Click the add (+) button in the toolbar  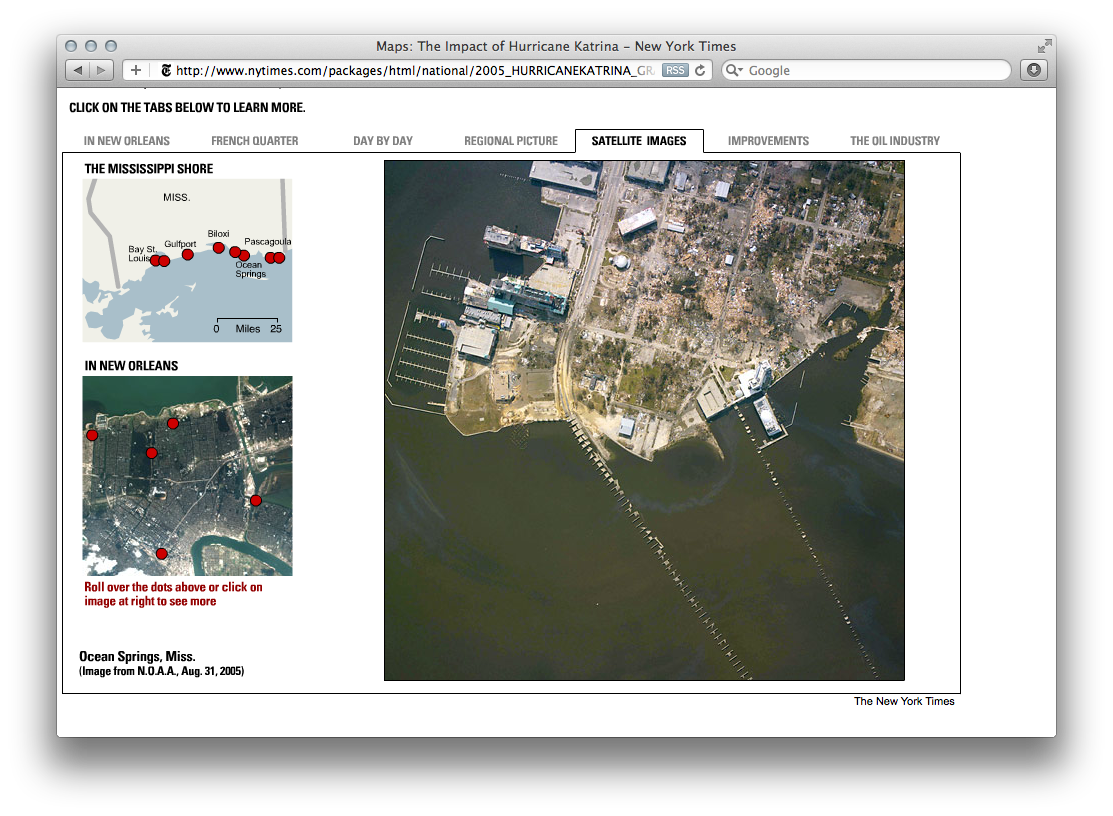point(135,70)
